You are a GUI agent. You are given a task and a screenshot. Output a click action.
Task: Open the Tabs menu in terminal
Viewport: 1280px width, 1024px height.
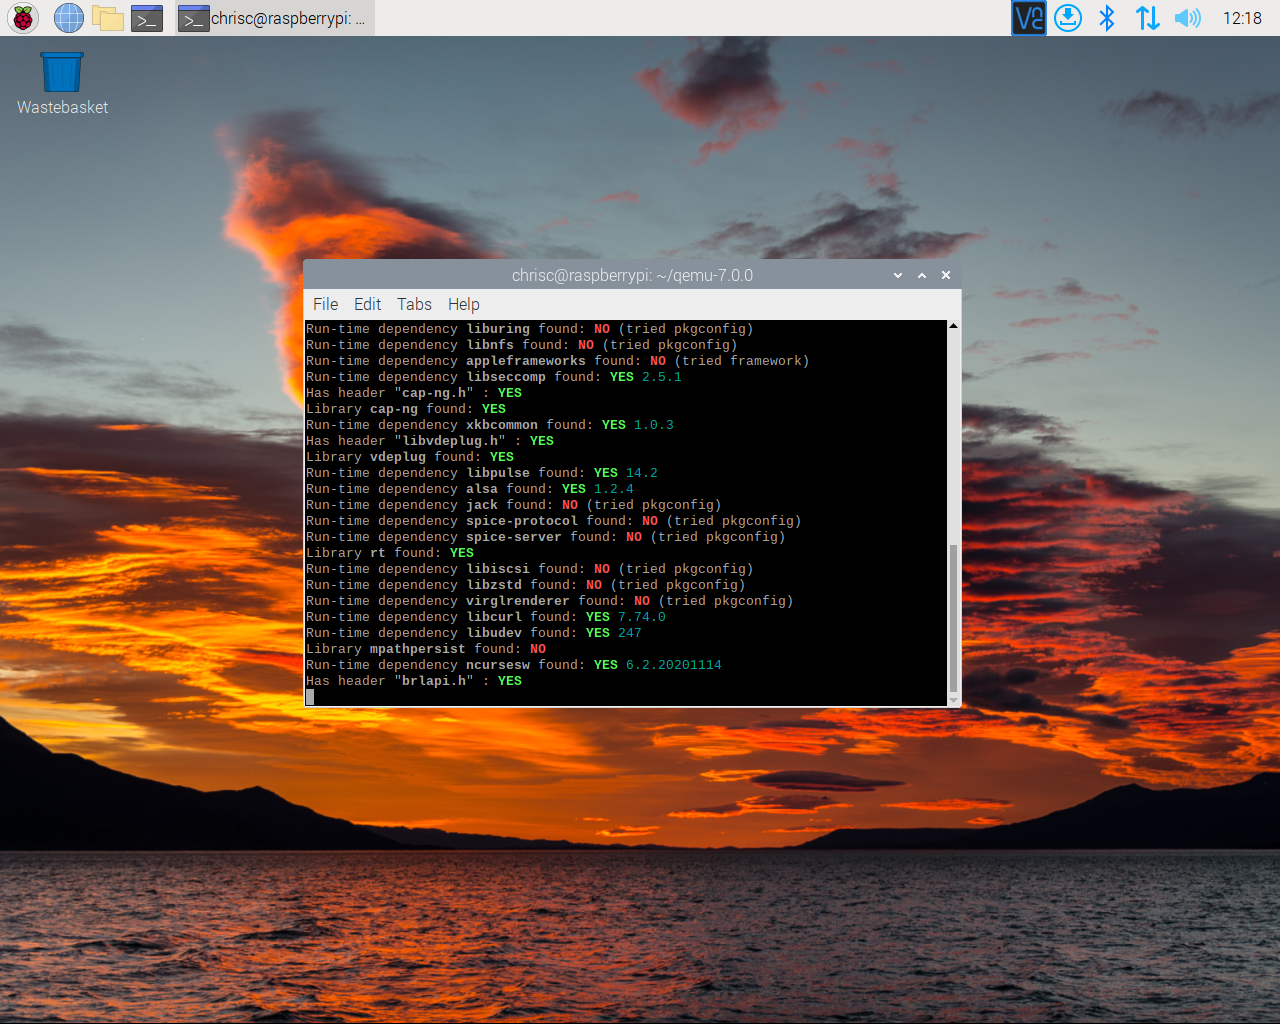tap(414, 304)
